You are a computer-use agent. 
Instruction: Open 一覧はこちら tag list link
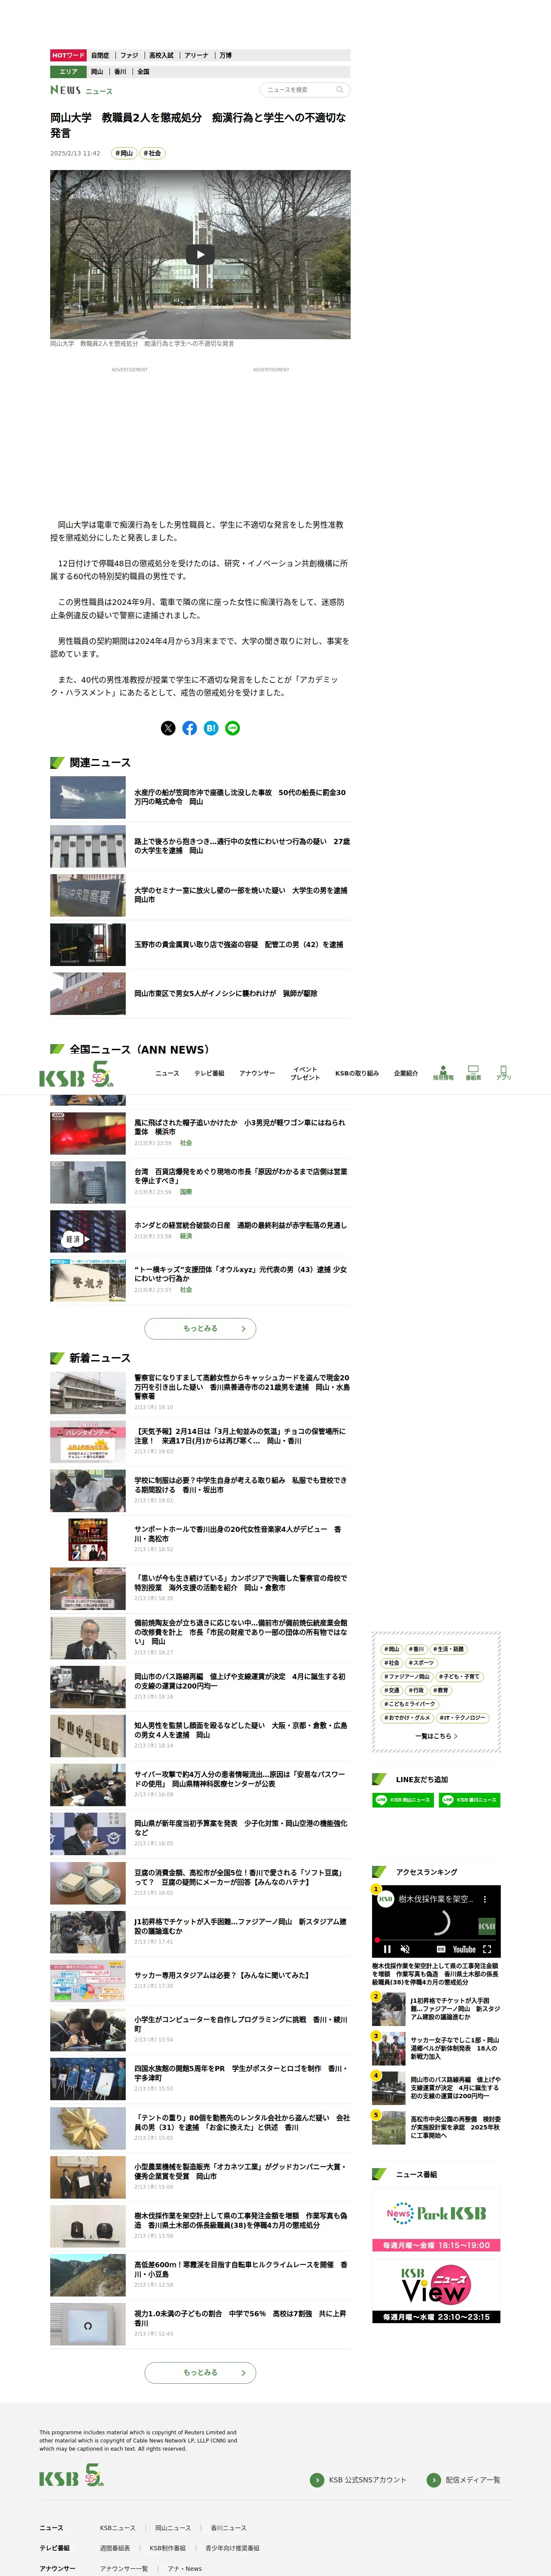(x=436, y=1736)
